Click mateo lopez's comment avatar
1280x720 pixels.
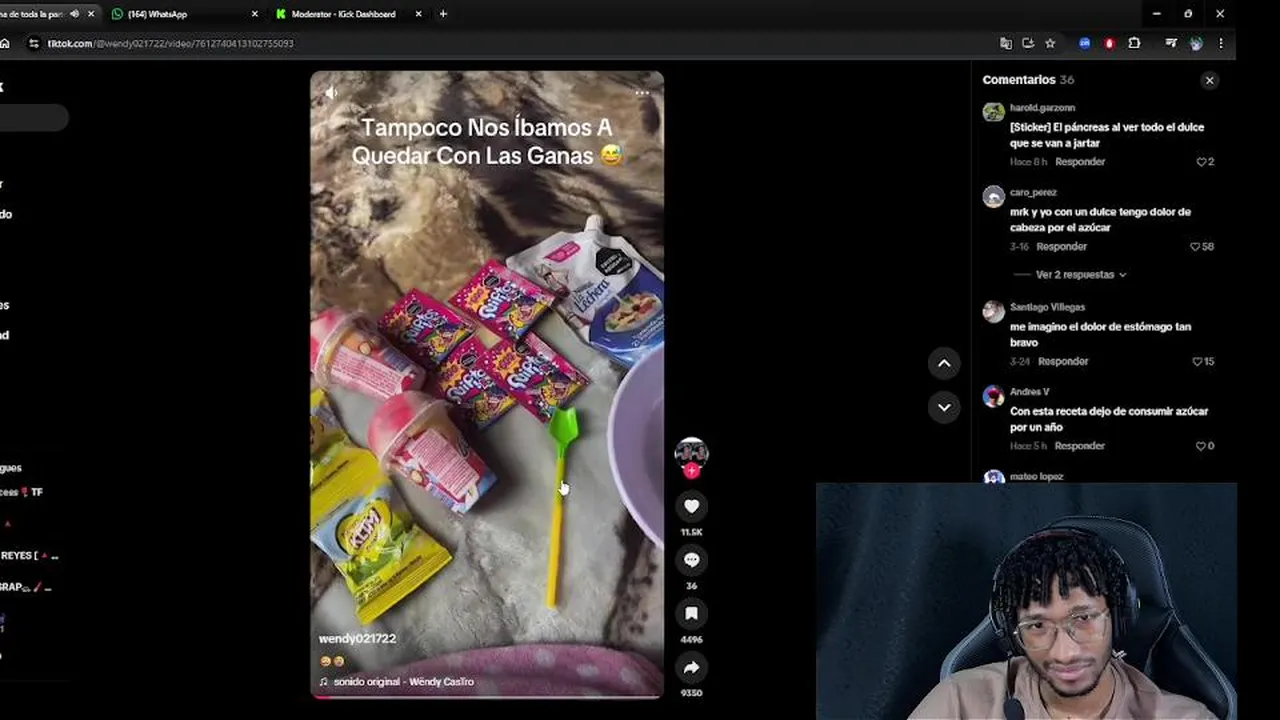pyautogui.click(x=993, y=478)
